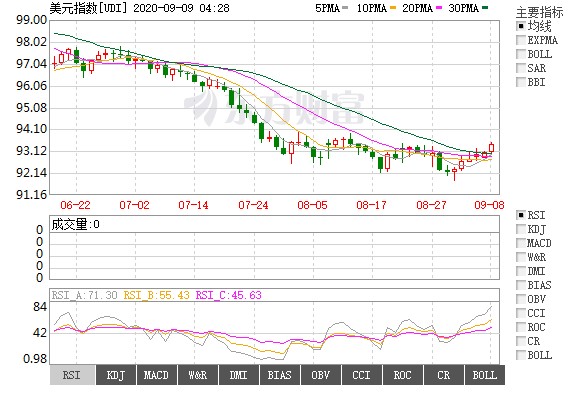The height and width of the screenshot is (398, 571).
Task: Click the 30PMA legend label
Action: click(463, 8)
